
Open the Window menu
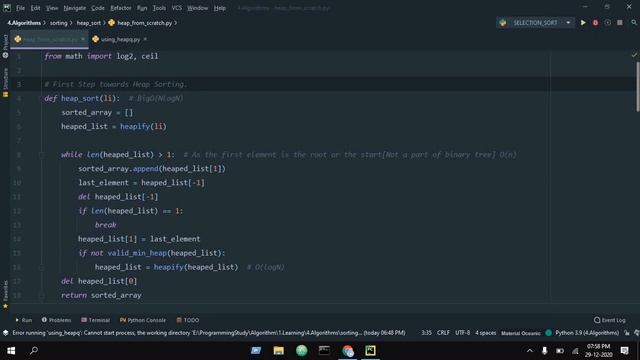point(198,8)
